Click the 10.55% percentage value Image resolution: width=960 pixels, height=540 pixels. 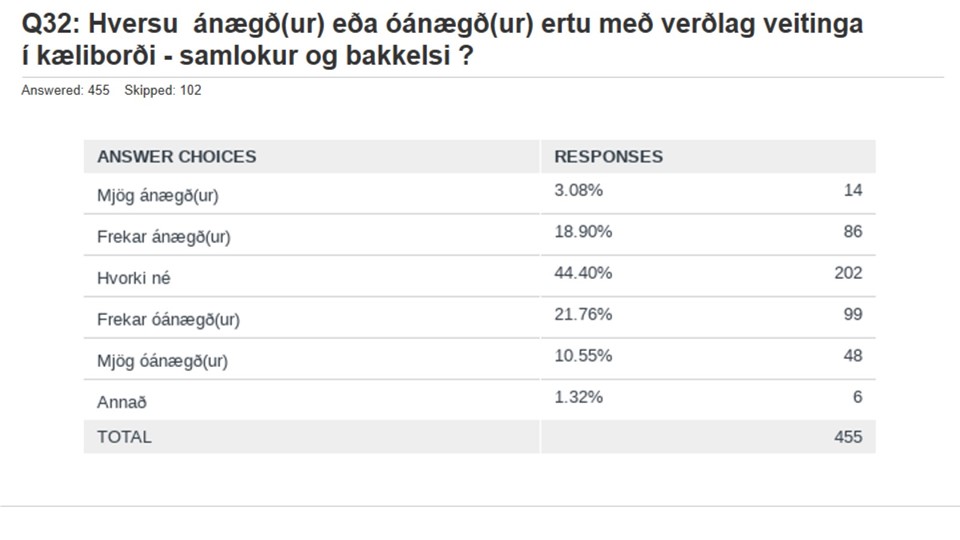583,355
